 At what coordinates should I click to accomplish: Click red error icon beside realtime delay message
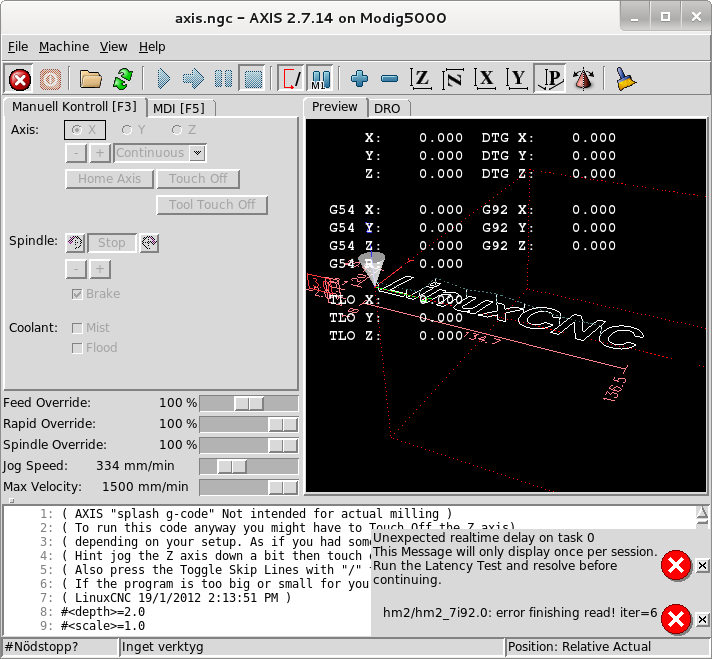coord(676,565)
